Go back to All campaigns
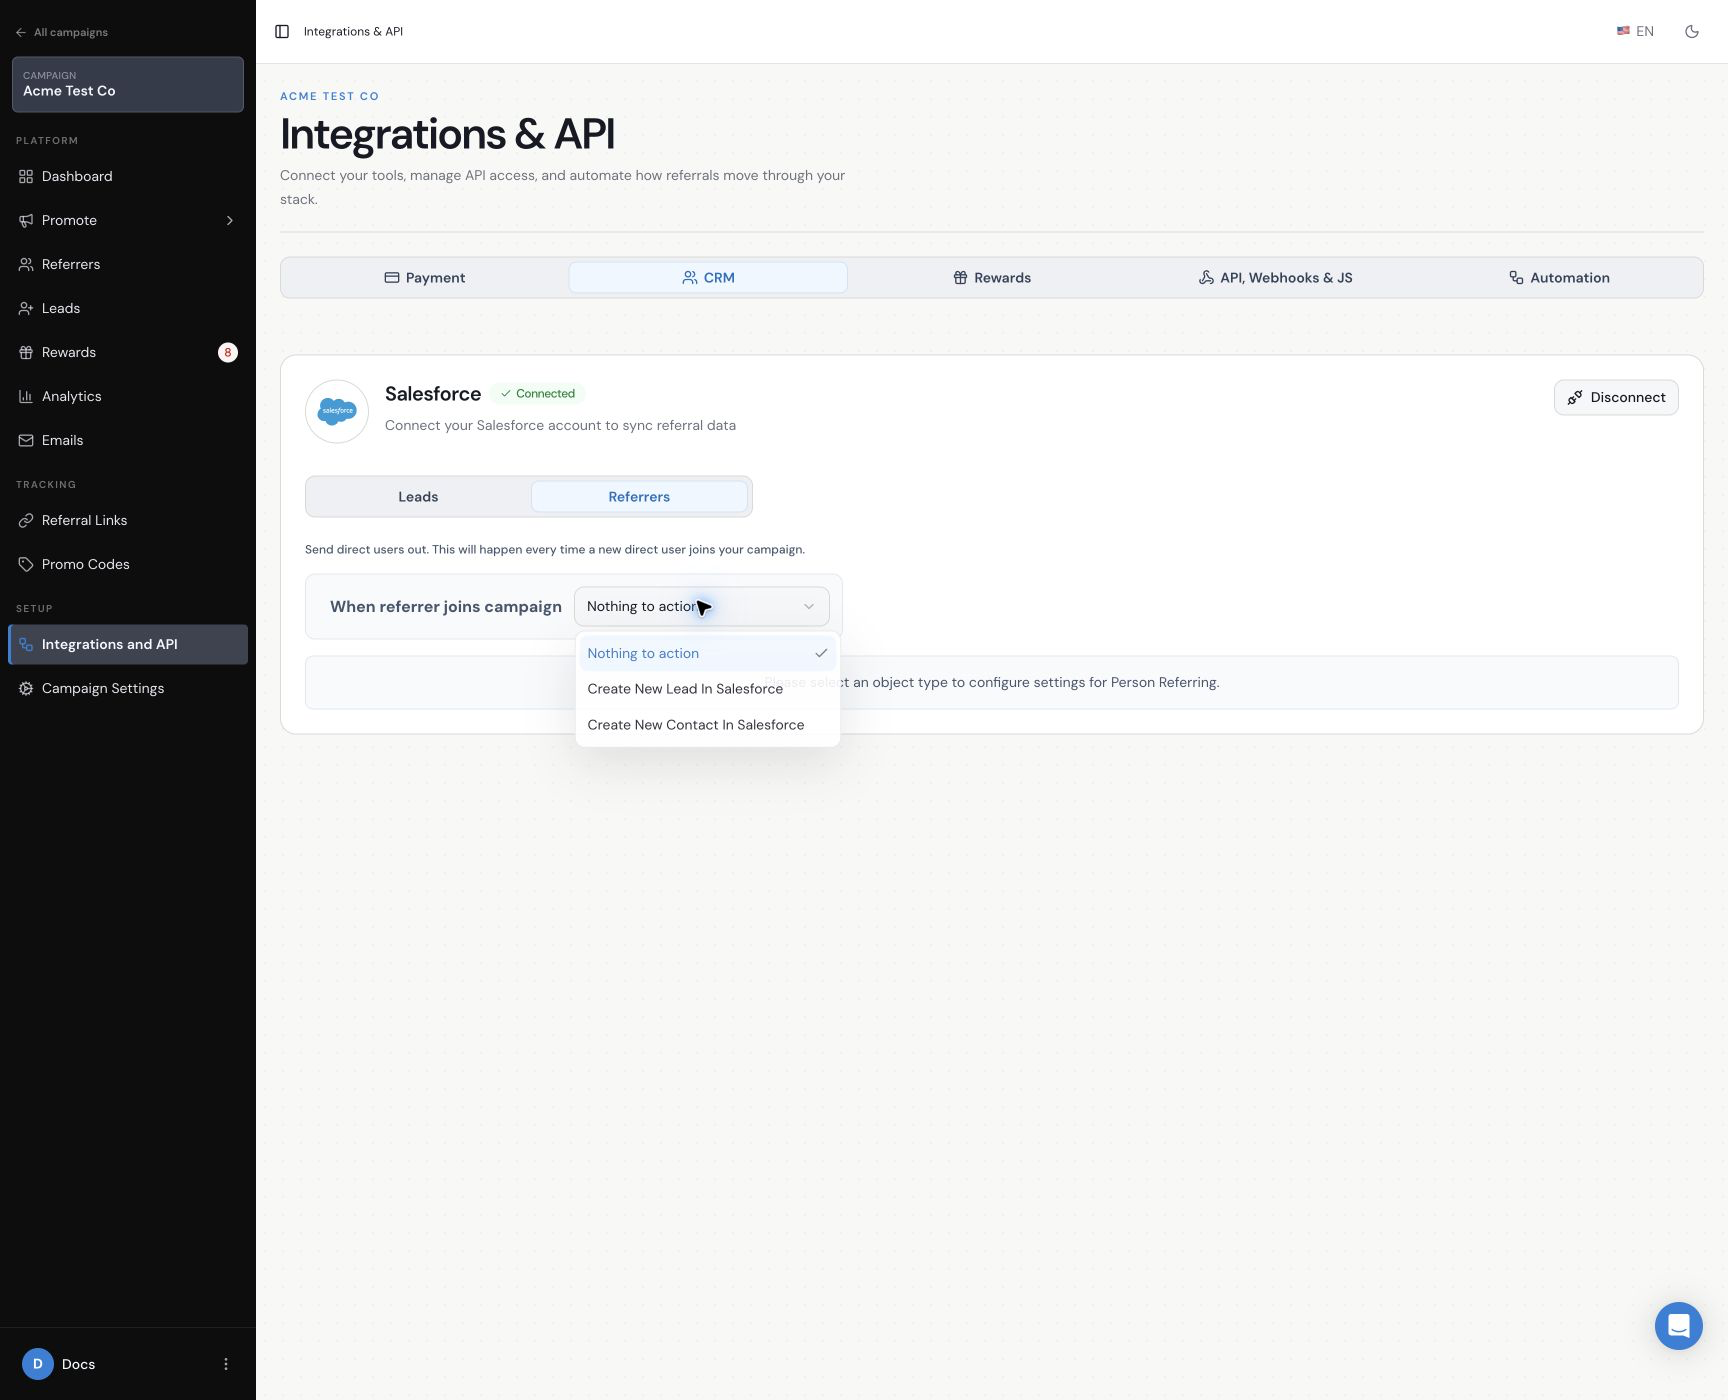This screenshot has height=1400, width=1728. click(62, 32)
